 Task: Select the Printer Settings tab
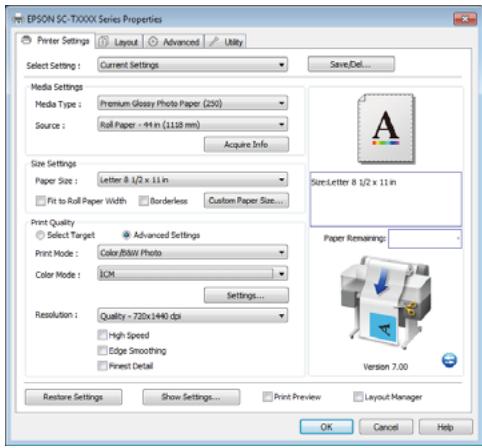tap(55, 41)
